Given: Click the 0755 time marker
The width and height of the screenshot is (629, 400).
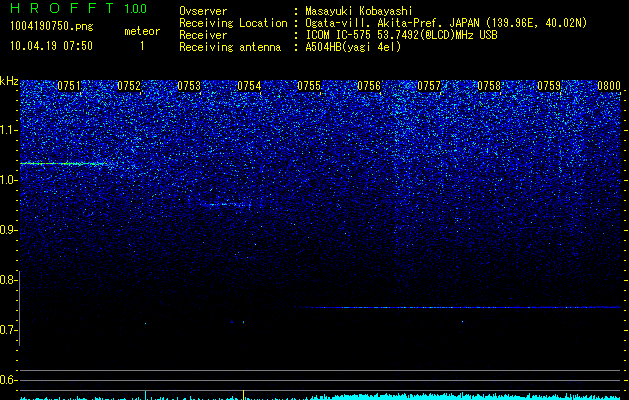Looking at the screenshot, I should pos(309,86).
